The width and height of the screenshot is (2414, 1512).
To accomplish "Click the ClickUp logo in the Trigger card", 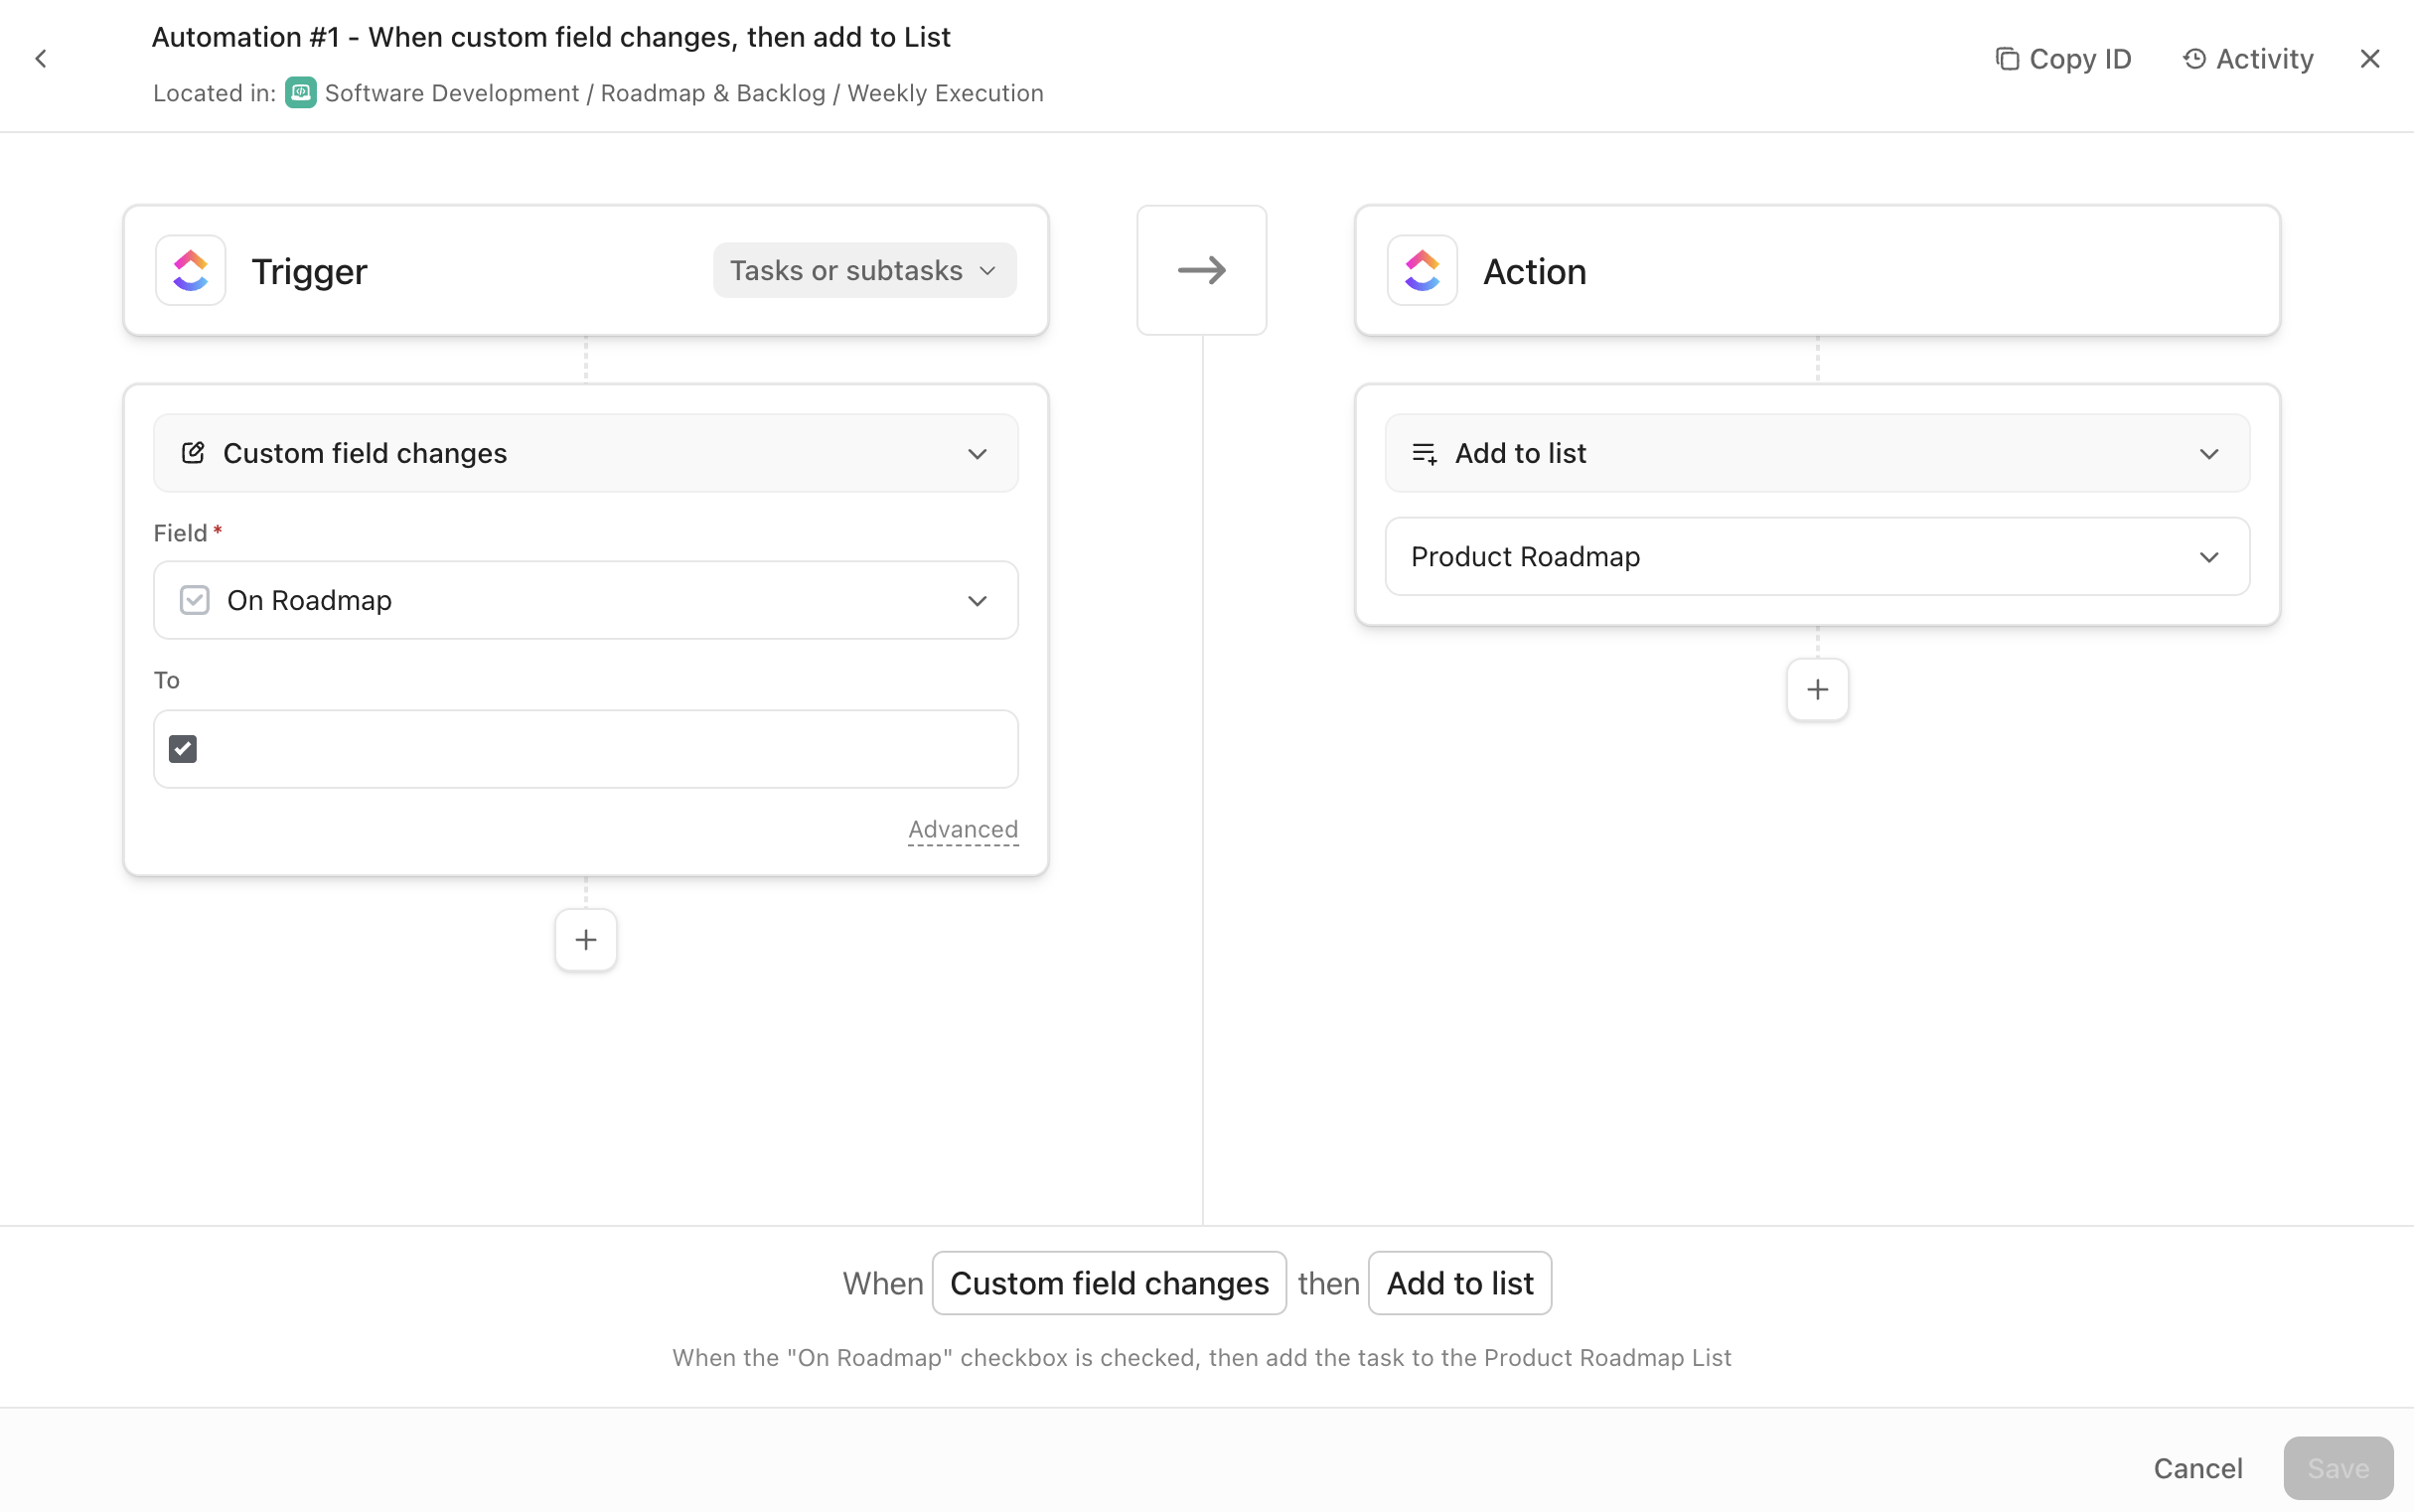I will click(190, 270).
